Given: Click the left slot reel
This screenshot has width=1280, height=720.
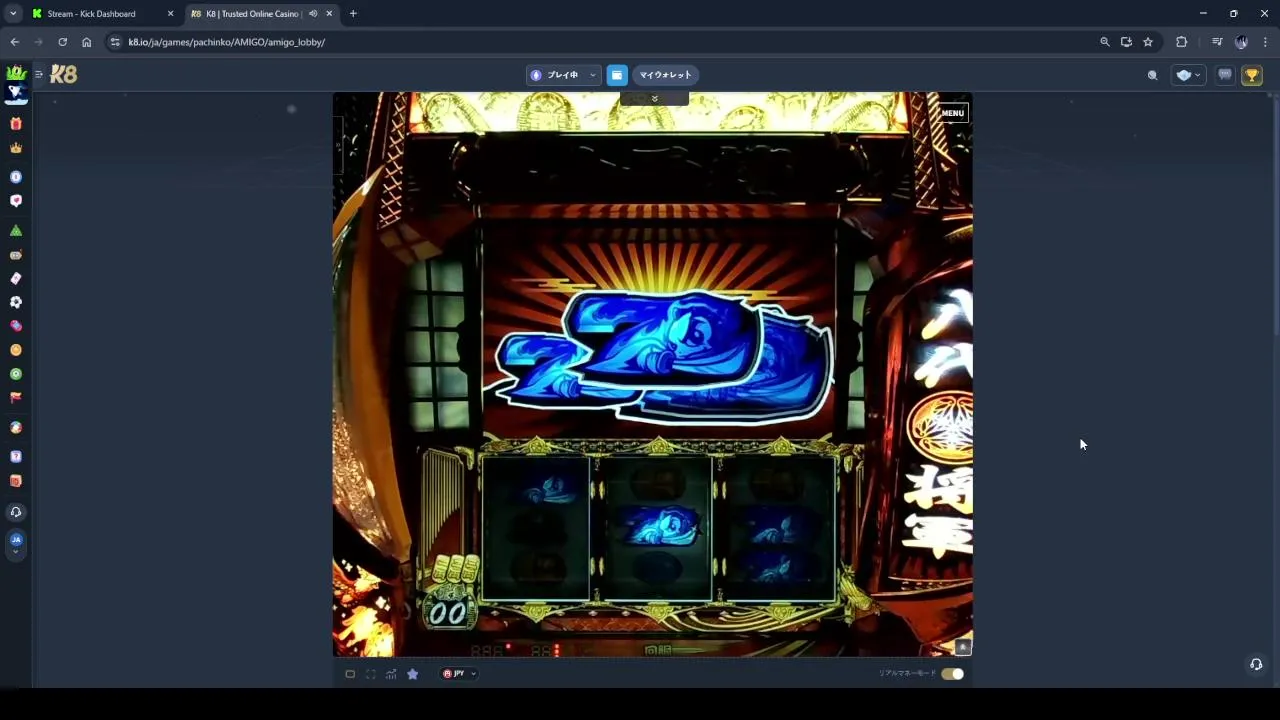Looking at the screenshot, I should point(535,529).
